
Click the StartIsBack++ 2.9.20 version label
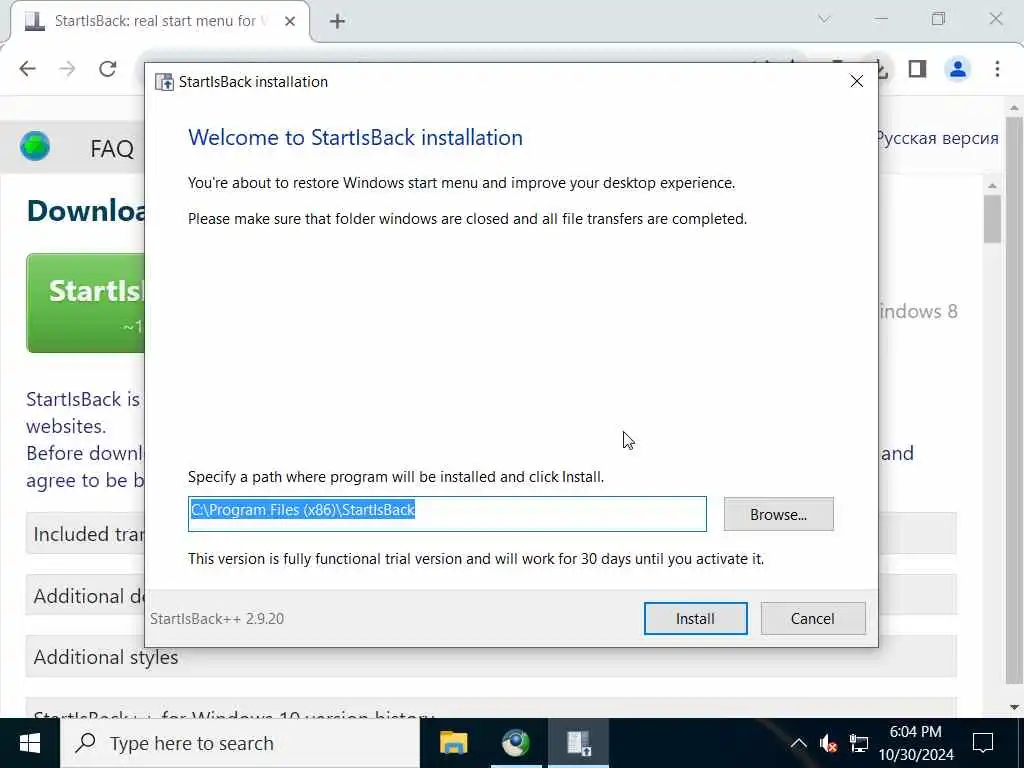coord(217,618)
